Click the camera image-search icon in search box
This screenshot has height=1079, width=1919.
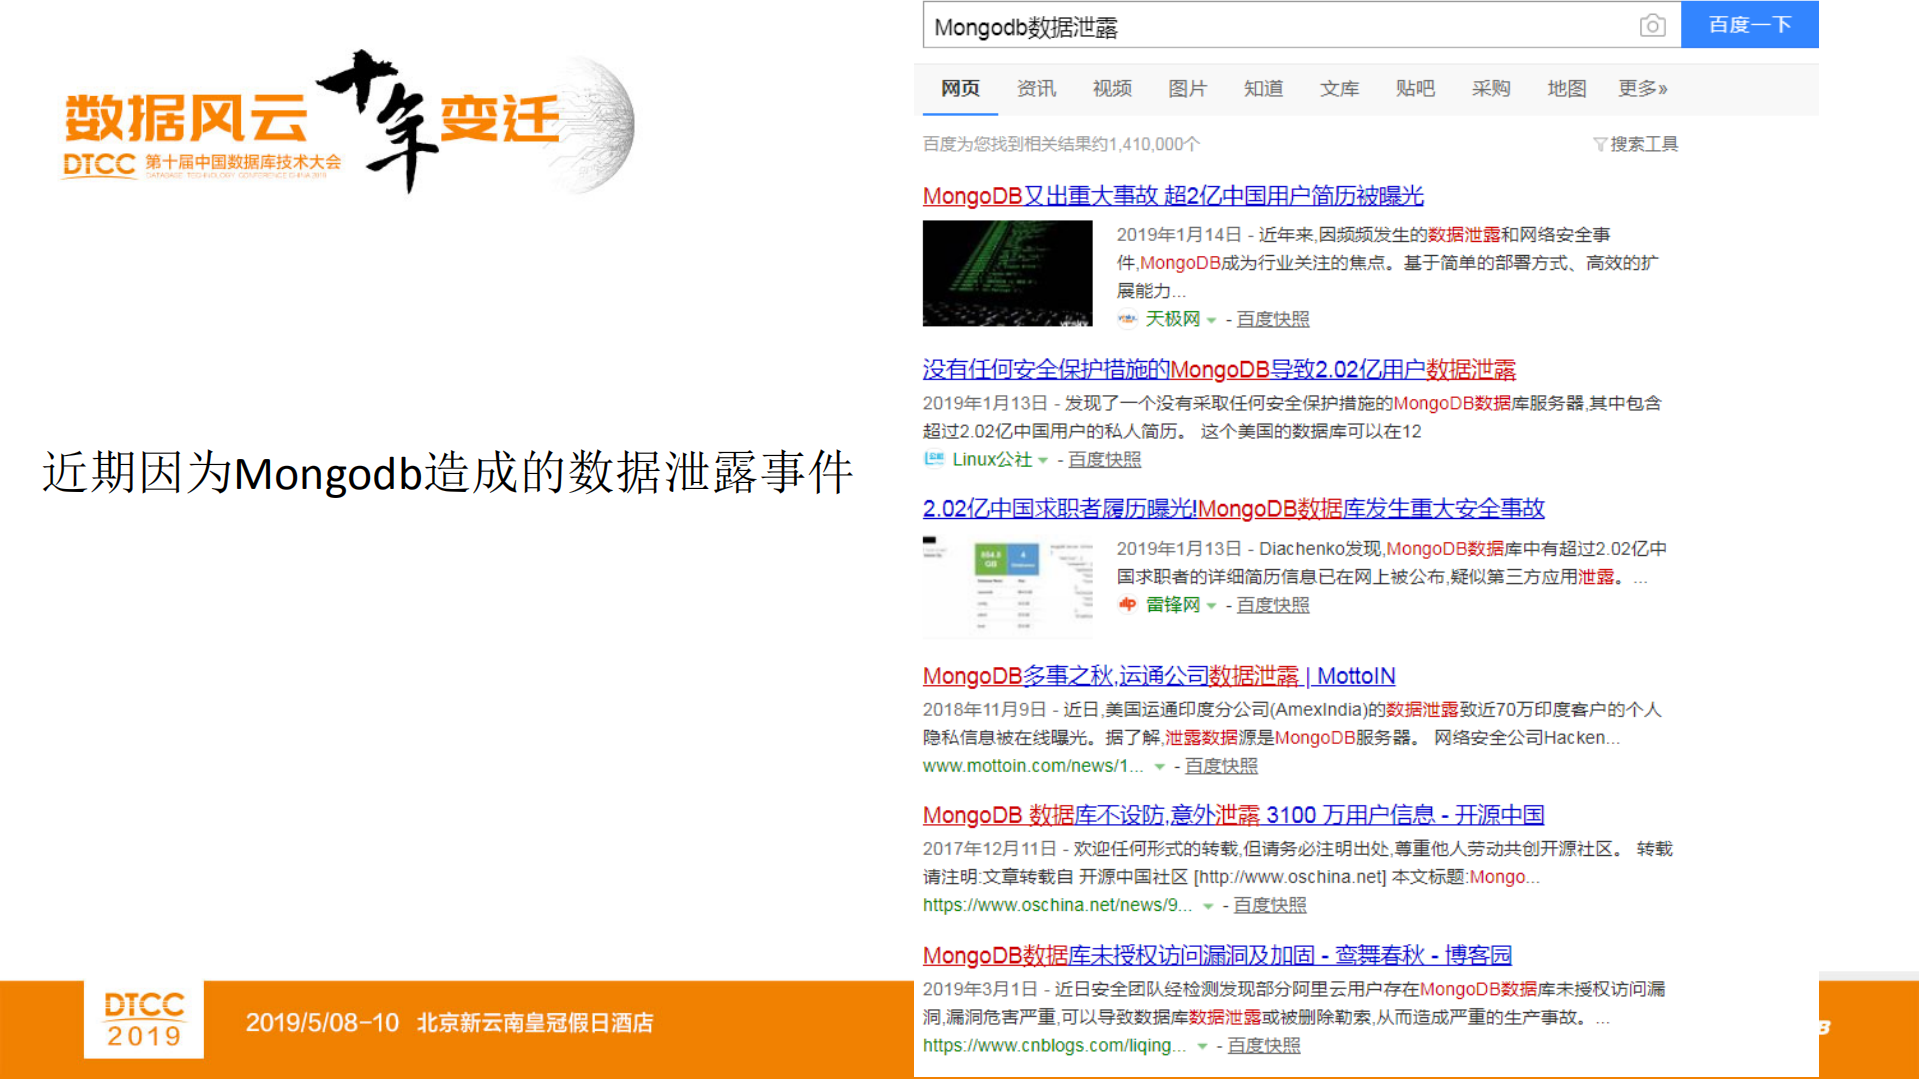click(x=1655, y=25)
